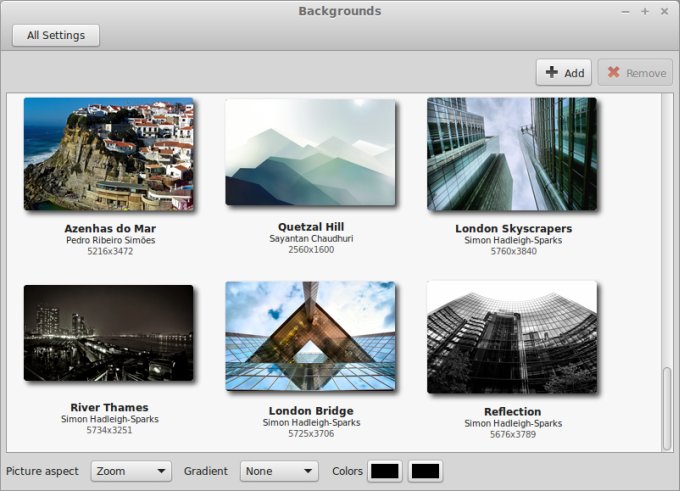Open the first black color swatch

coord(385,471)
